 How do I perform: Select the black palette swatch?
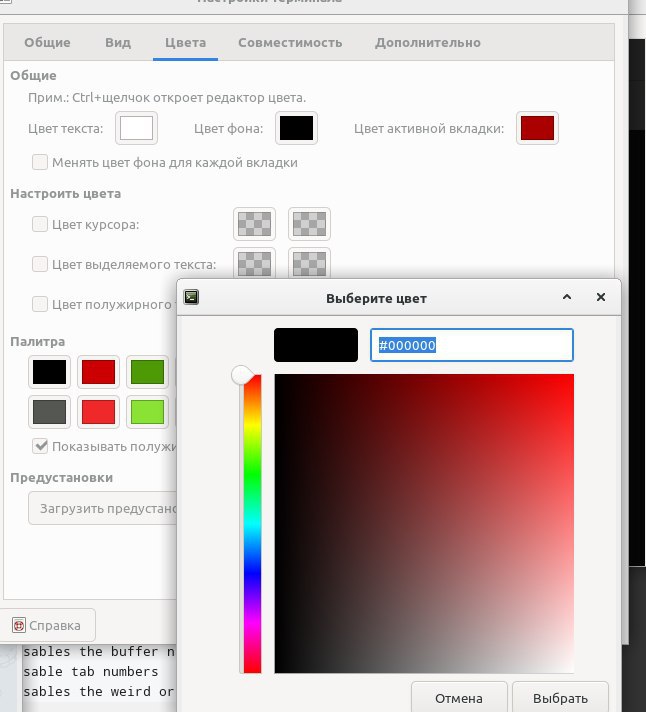coord(49,372)
